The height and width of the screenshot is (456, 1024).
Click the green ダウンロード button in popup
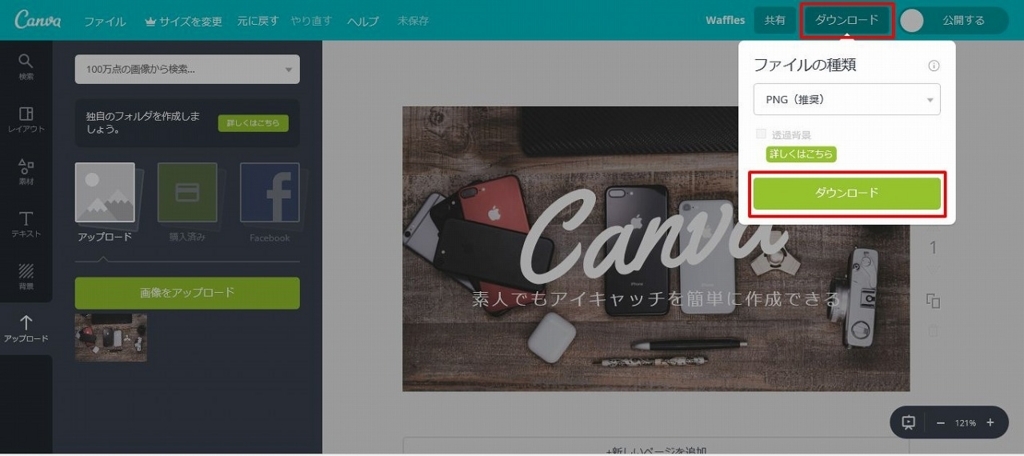coord(847,193)
